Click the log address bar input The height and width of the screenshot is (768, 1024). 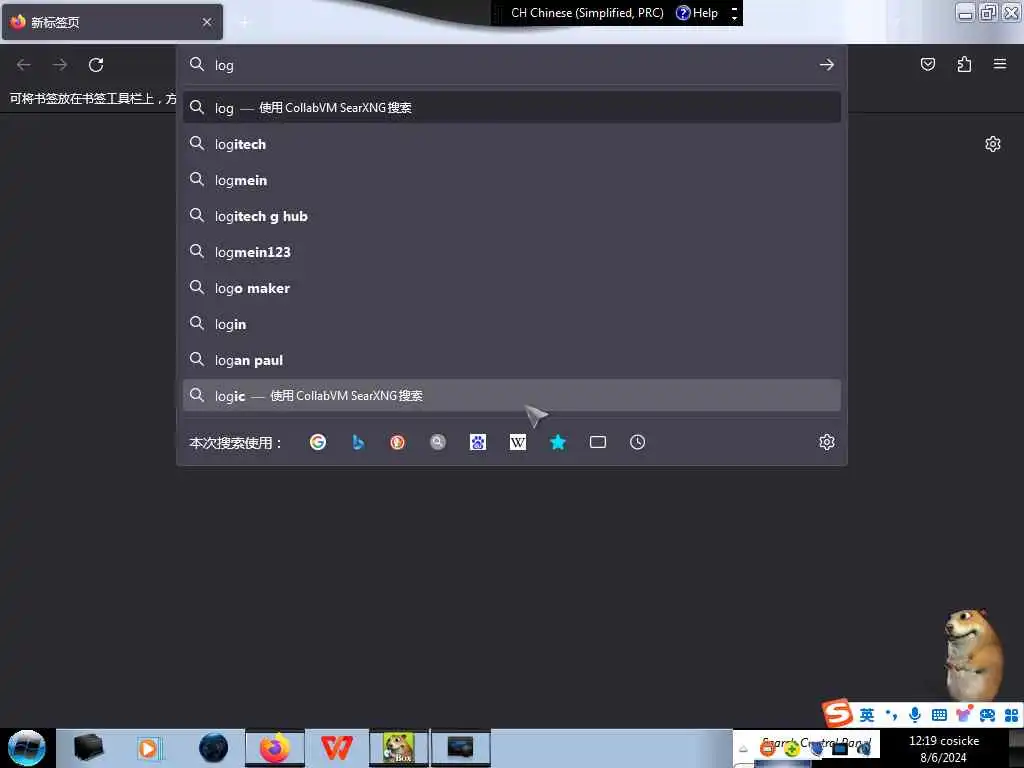point(511,65)
